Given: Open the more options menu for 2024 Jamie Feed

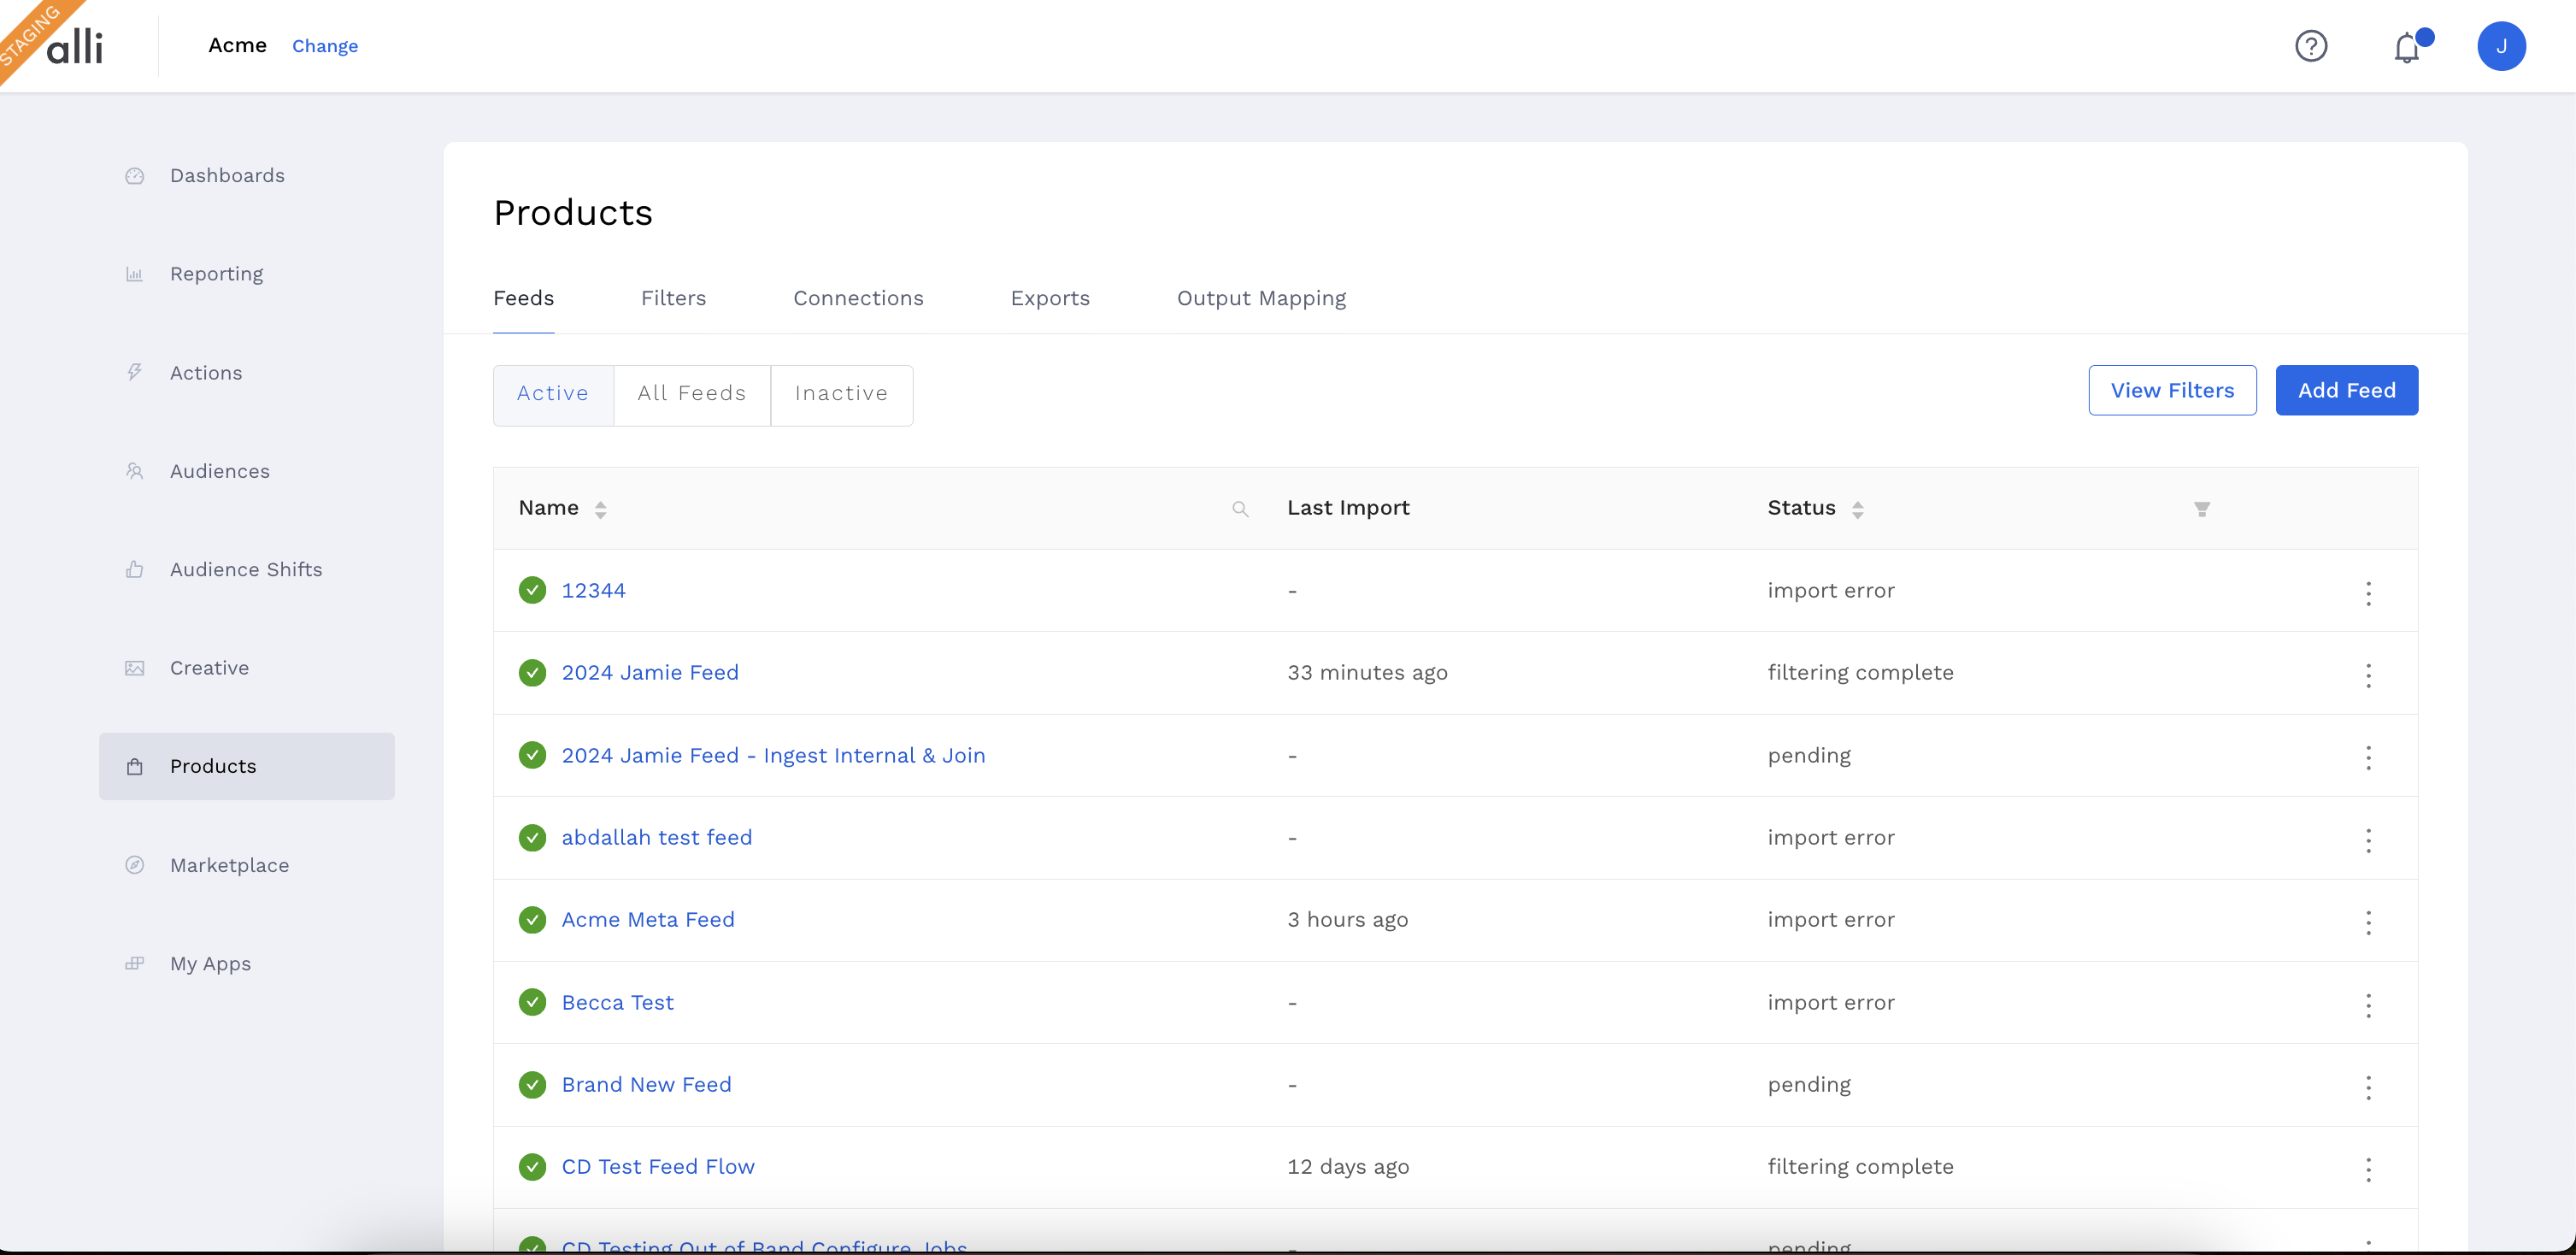Looking at the screenshot, I should click(2368, 675).
